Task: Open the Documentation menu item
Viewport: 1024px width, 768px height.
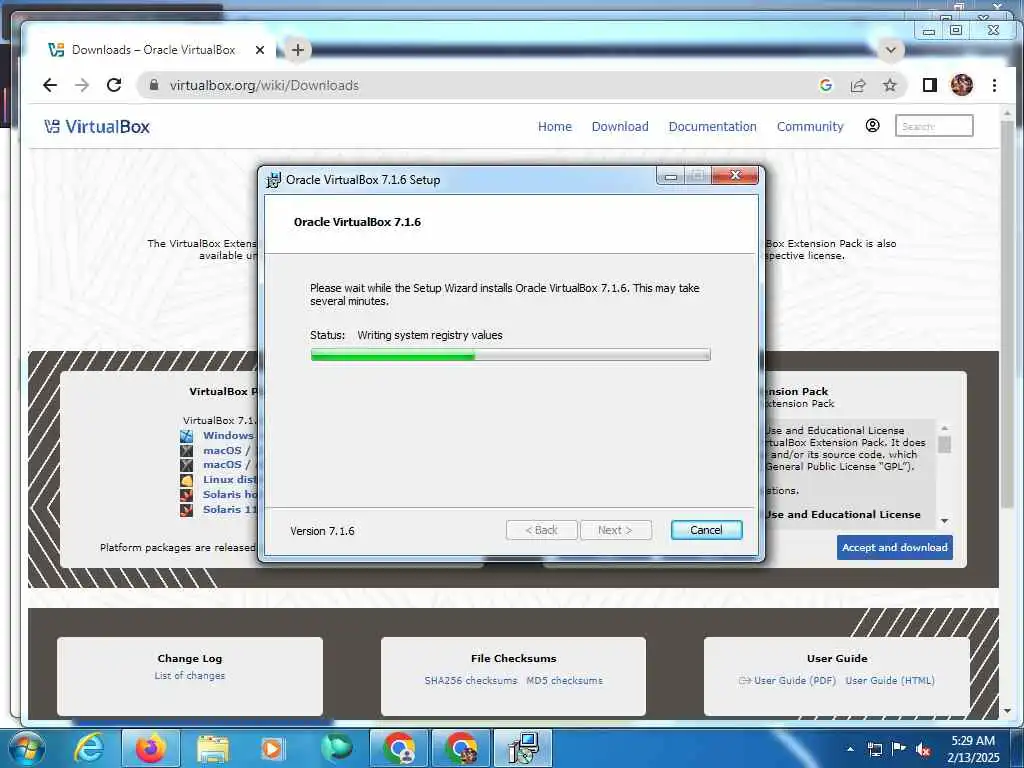Action: 712,126
